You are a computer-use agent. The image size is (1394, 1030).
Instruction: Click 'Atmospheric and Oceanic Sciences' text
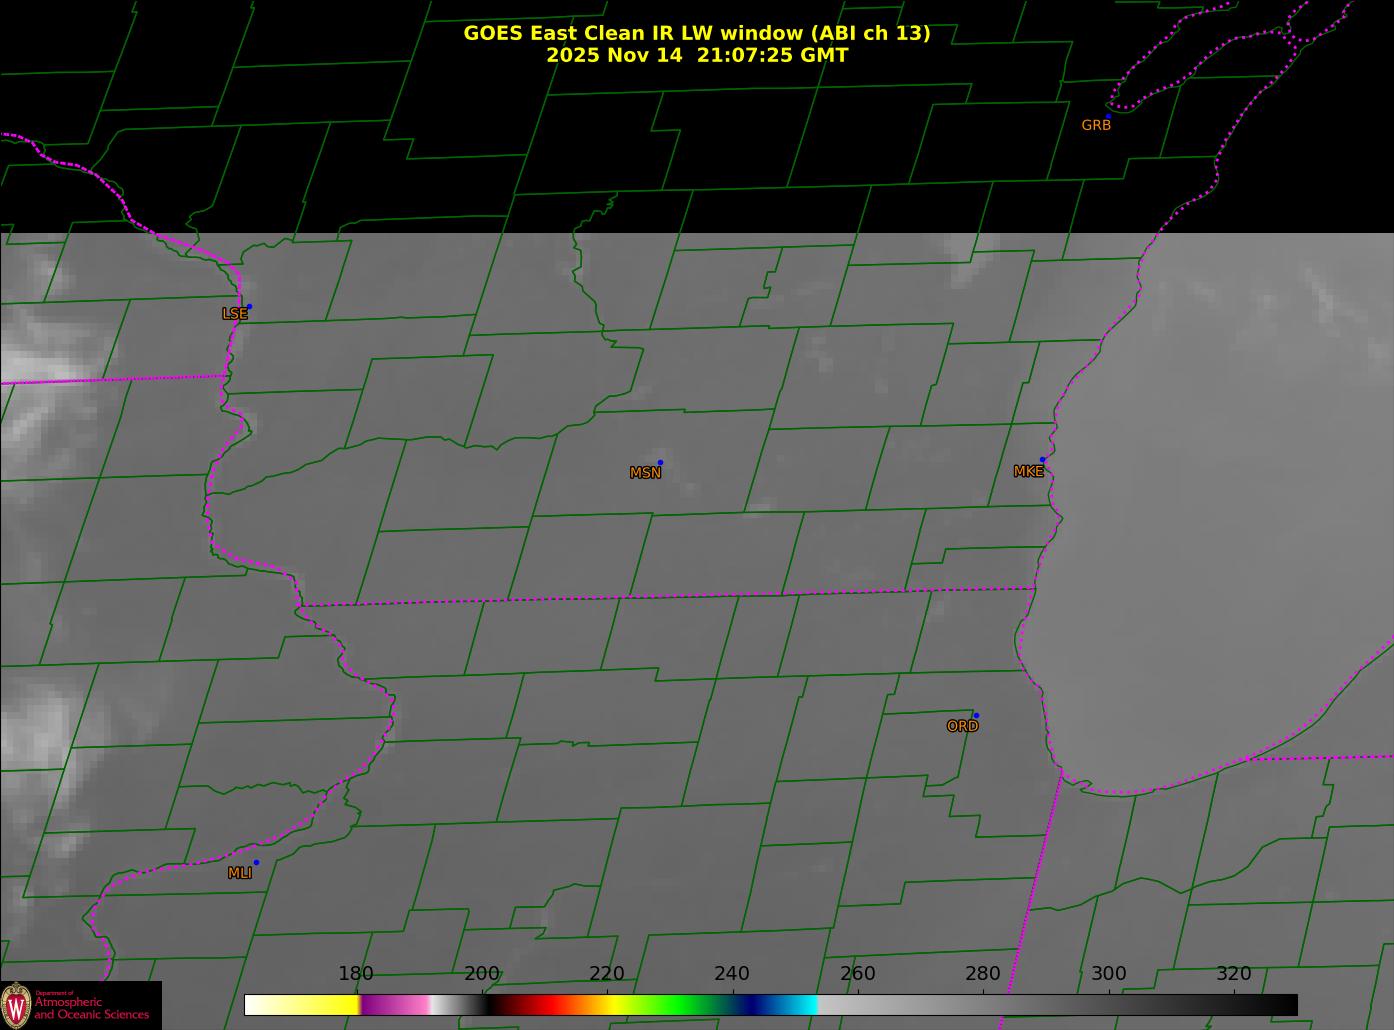pos(92,1008)
